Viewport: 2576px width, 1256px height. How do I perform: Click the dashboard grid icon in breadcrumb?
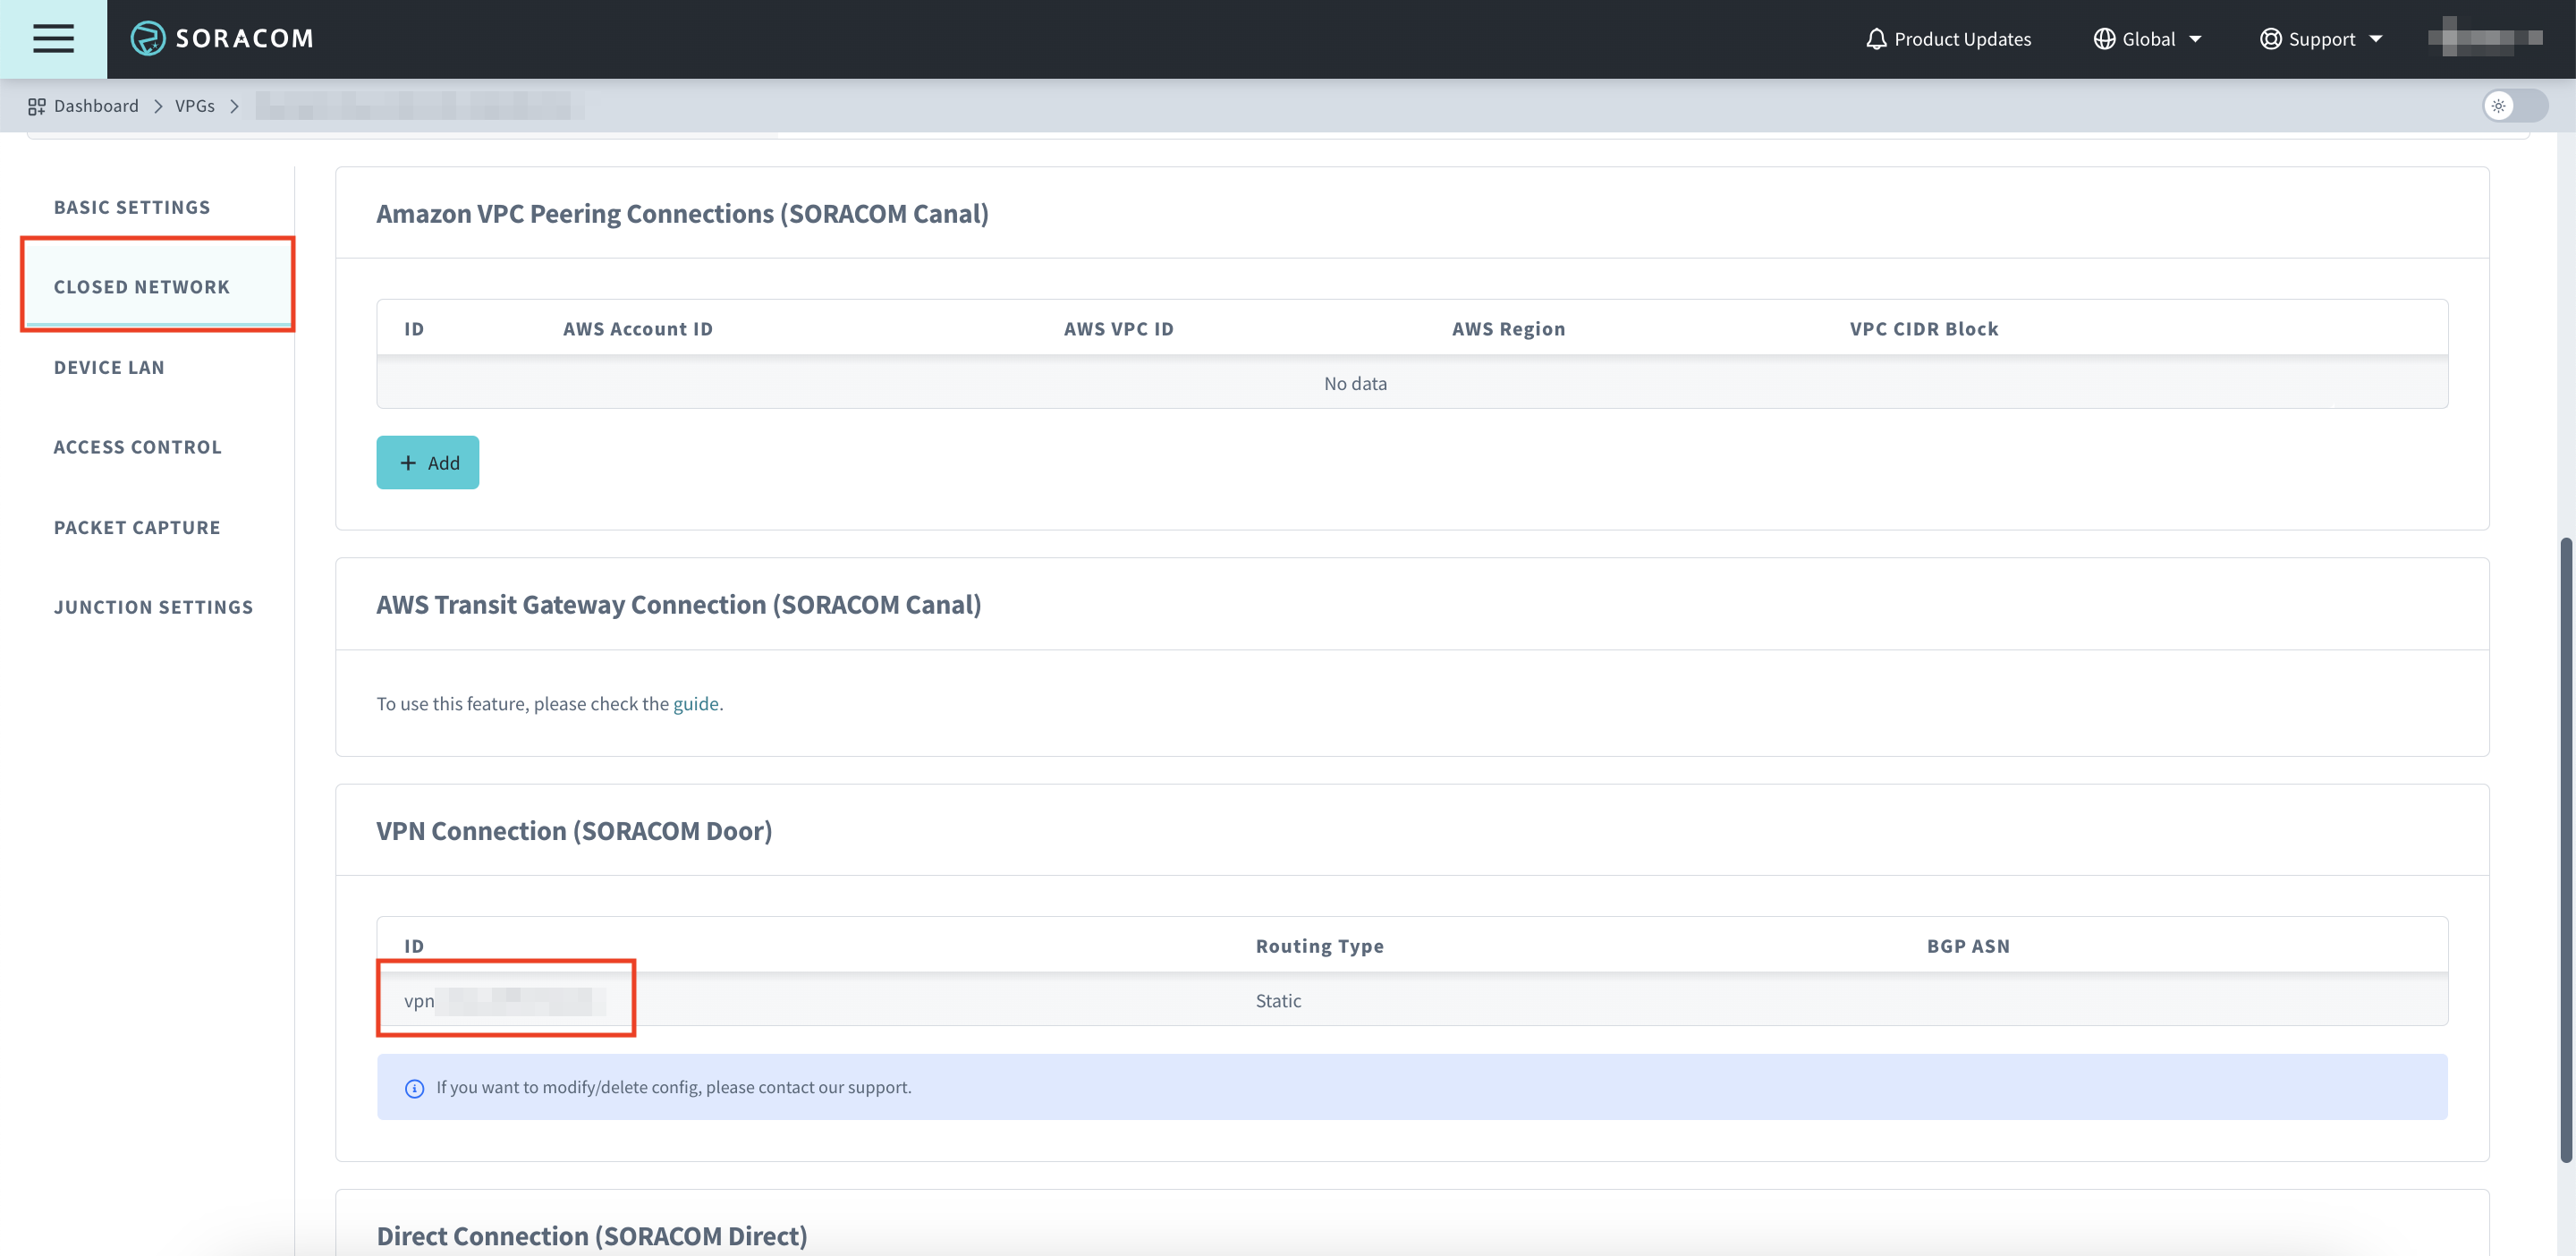tap(36, 105)
